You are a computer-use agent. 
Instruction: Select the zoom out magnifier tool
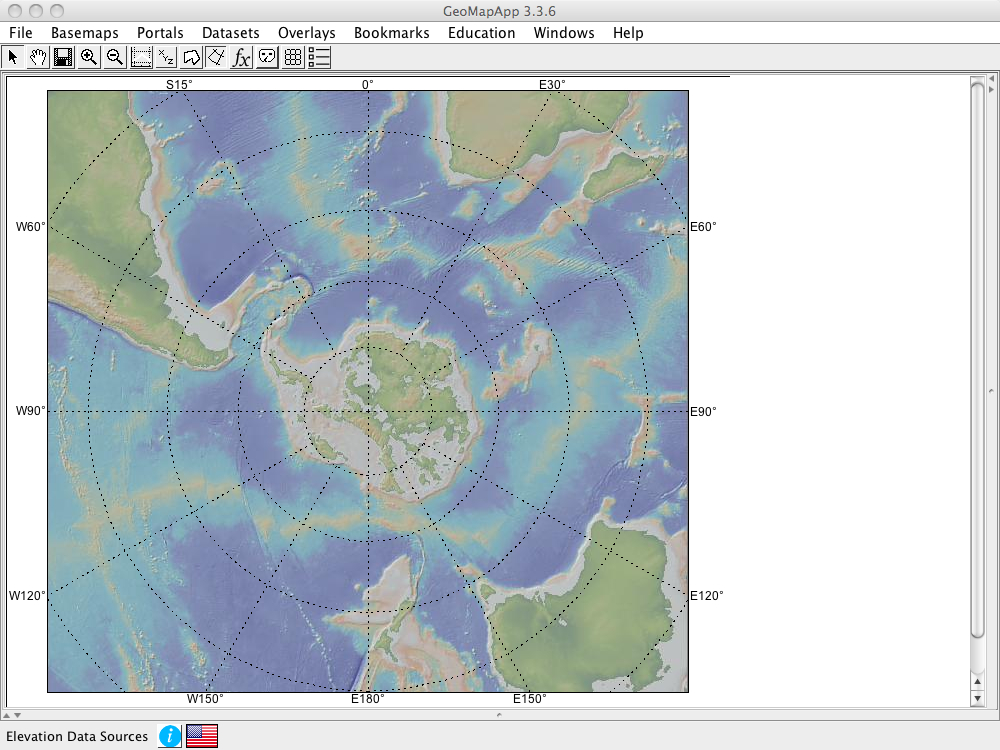(114, 57)
